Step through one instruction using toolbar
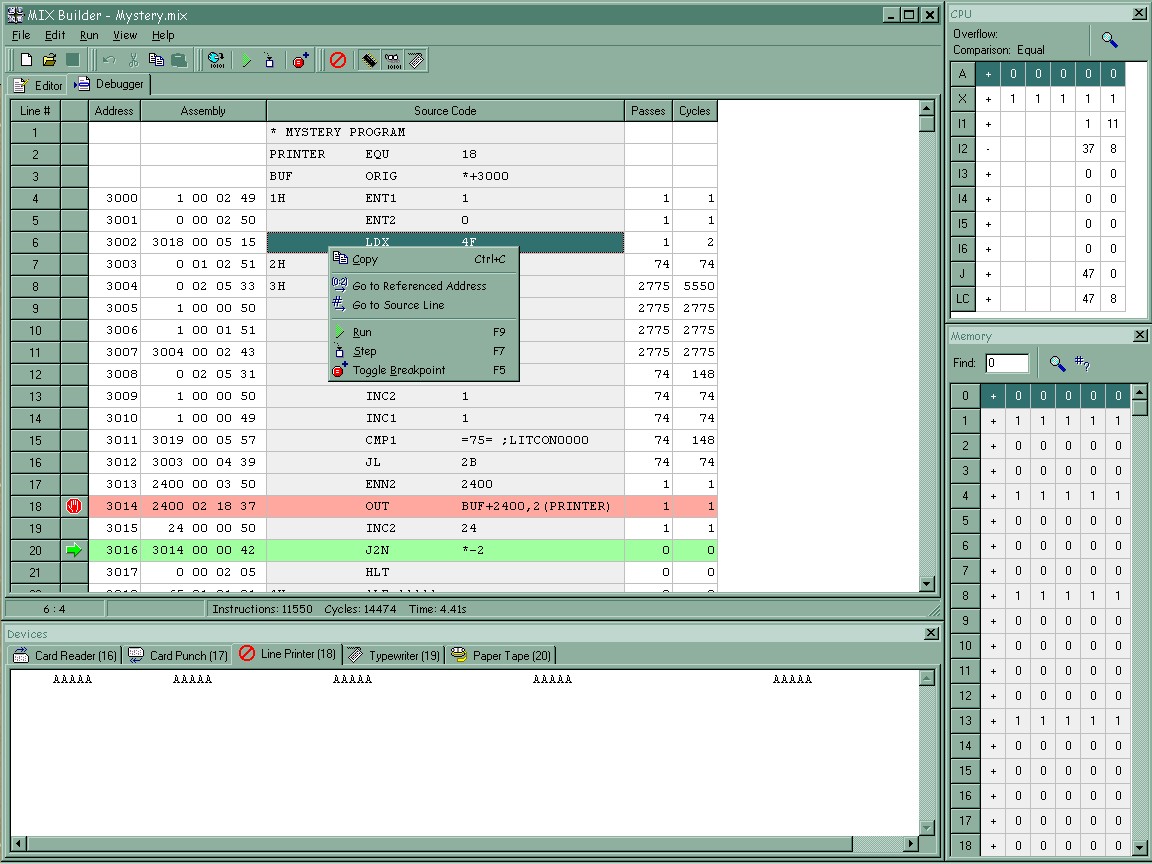 point(270,60)
